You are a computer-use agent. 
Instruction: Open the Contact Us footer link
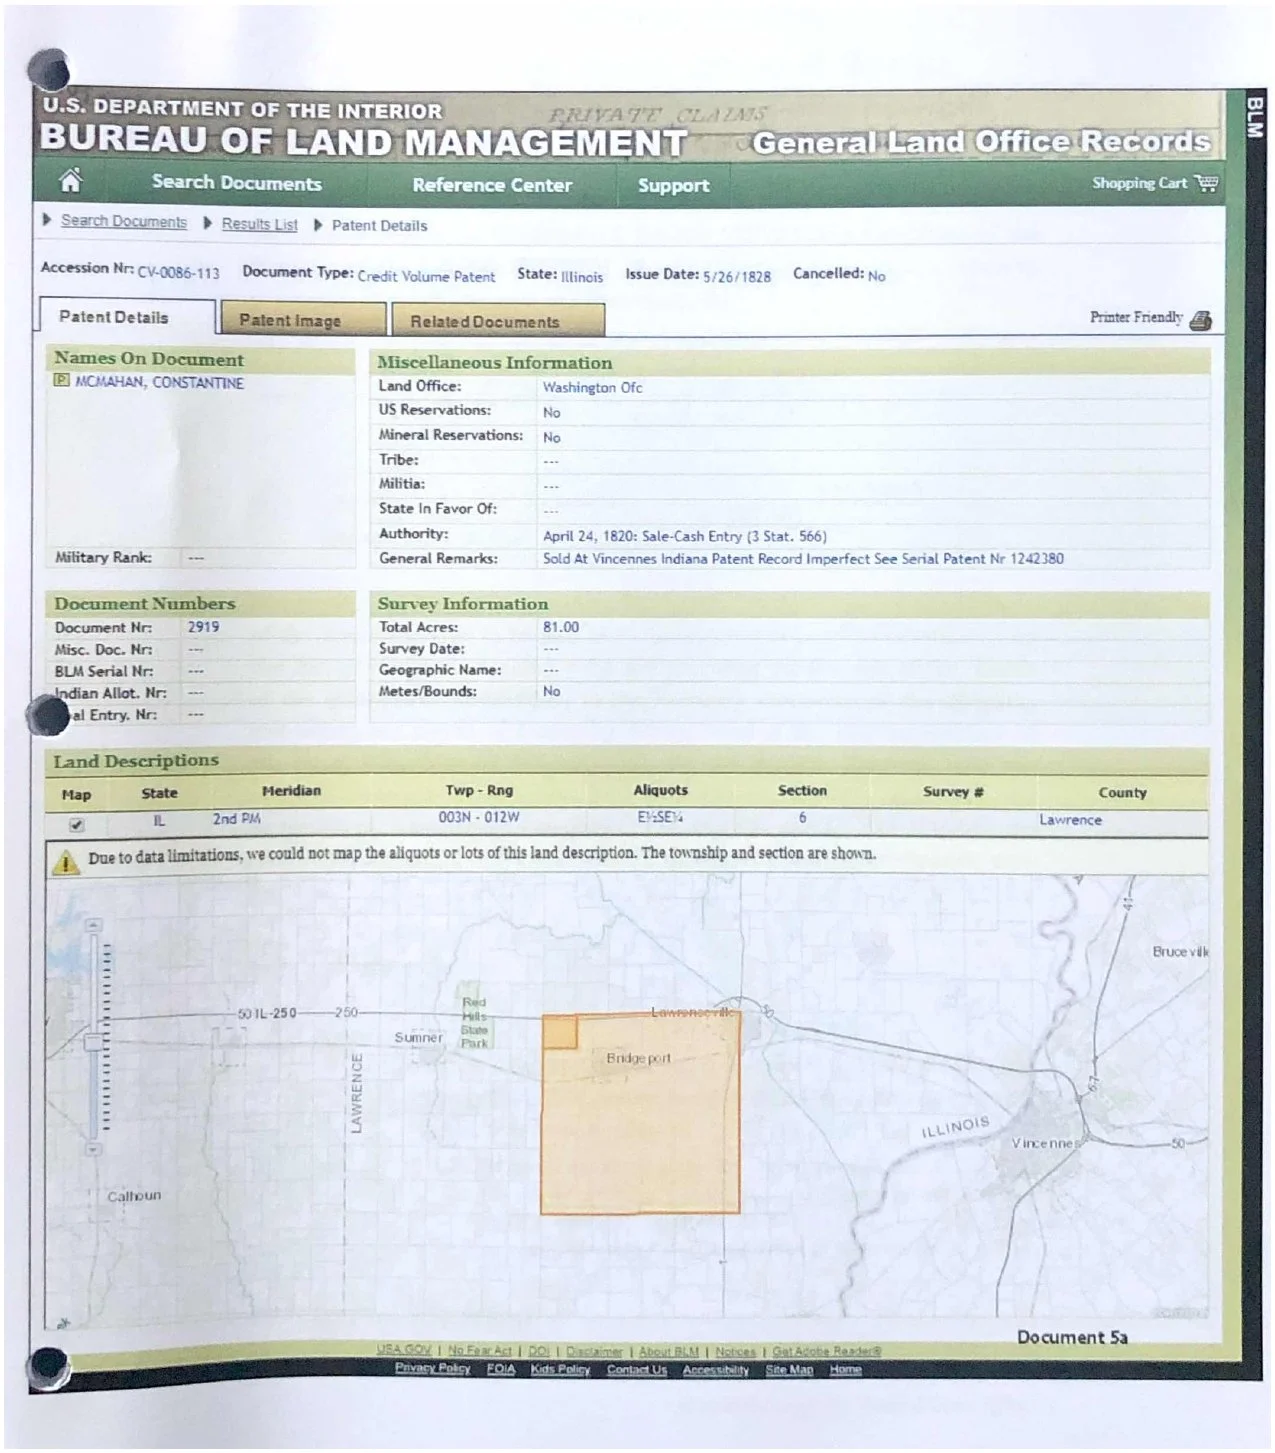tap(637, 1369)
